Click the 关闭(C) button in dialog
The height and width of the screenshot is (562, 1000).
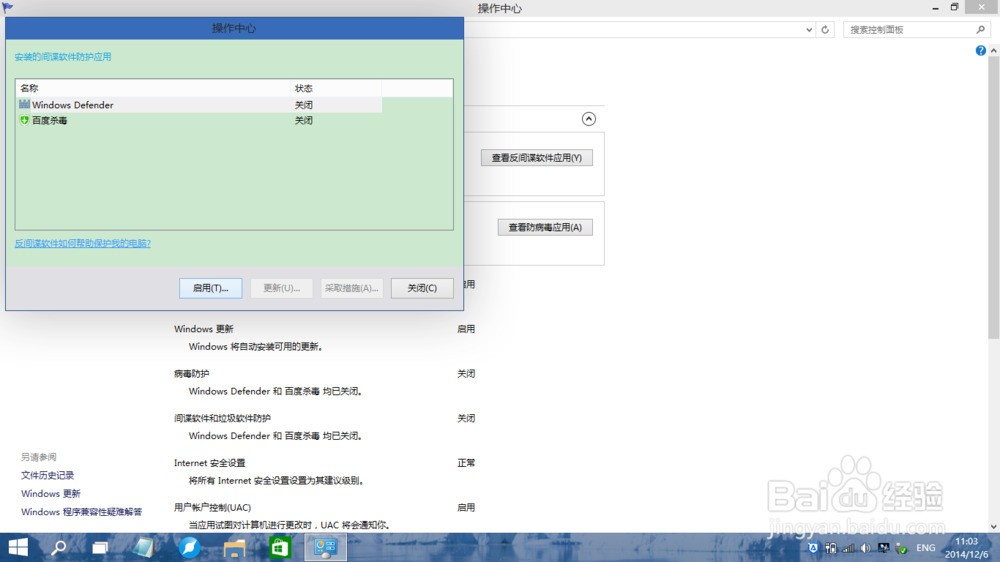pyautogui.click(x=422, y=288)
